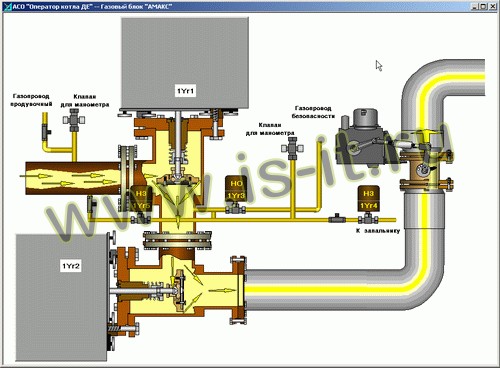Toggle the 1Yr3 HO solenoid valve
The image size is (500, 368).
[236, 189]
